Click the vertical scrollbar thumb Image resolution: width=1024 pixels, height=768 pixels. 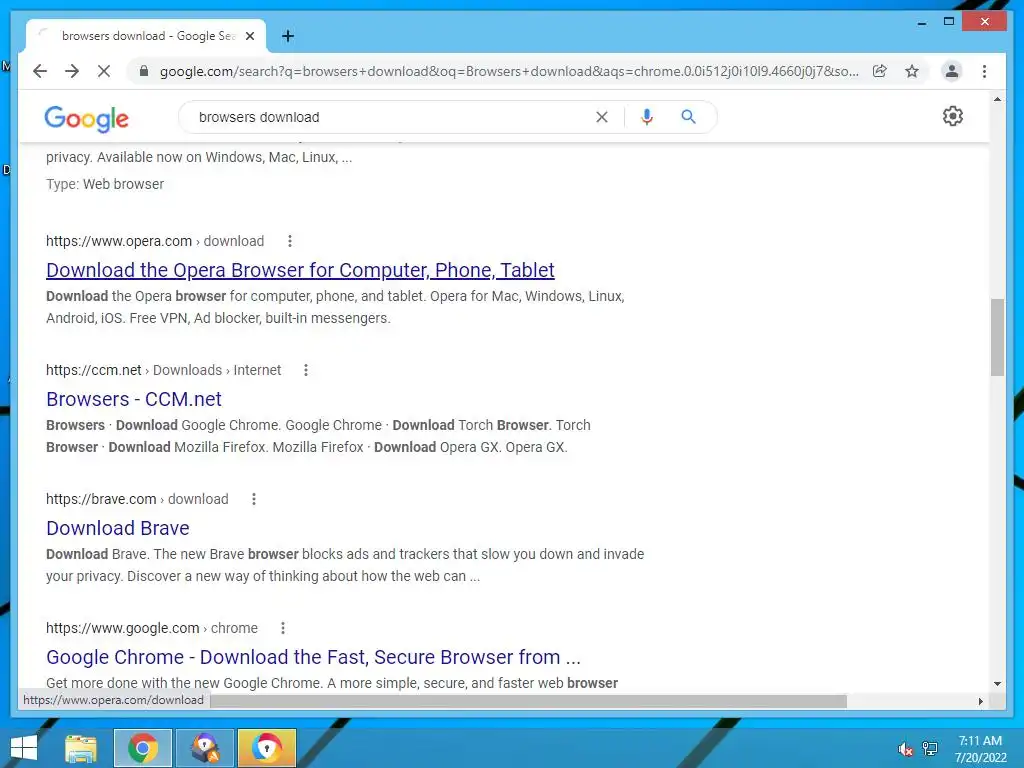click(x=997, y=338)
